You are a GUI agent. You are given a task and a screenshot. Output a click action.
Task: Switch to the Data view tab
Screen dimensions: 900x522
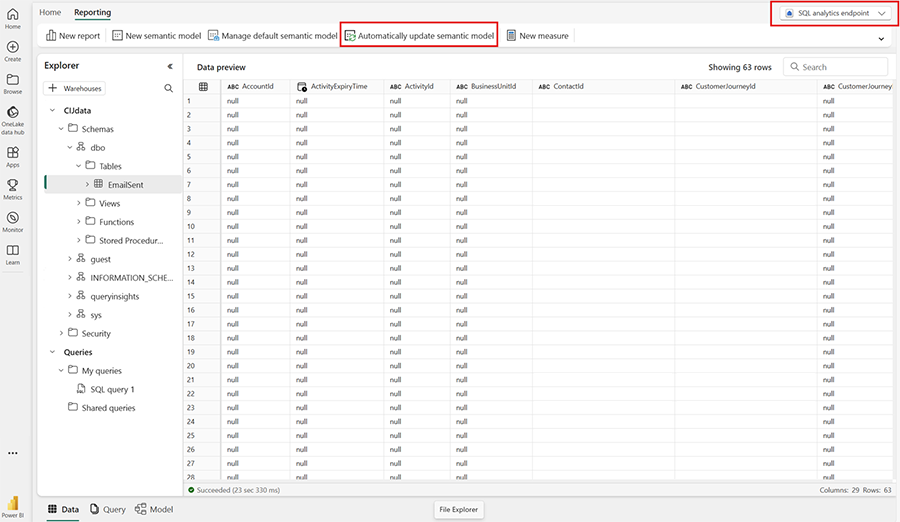click(63, 509)
